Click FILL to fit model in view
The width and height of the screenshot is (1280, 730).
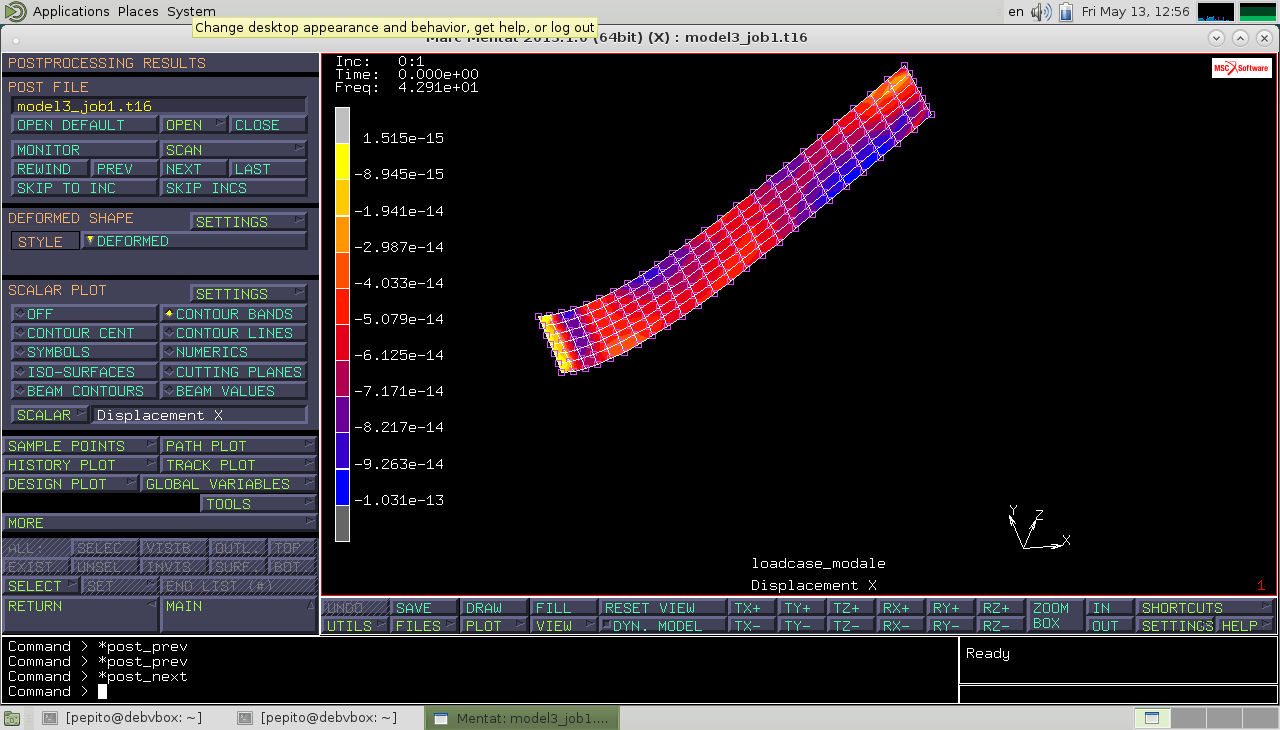tap(563, 608)
